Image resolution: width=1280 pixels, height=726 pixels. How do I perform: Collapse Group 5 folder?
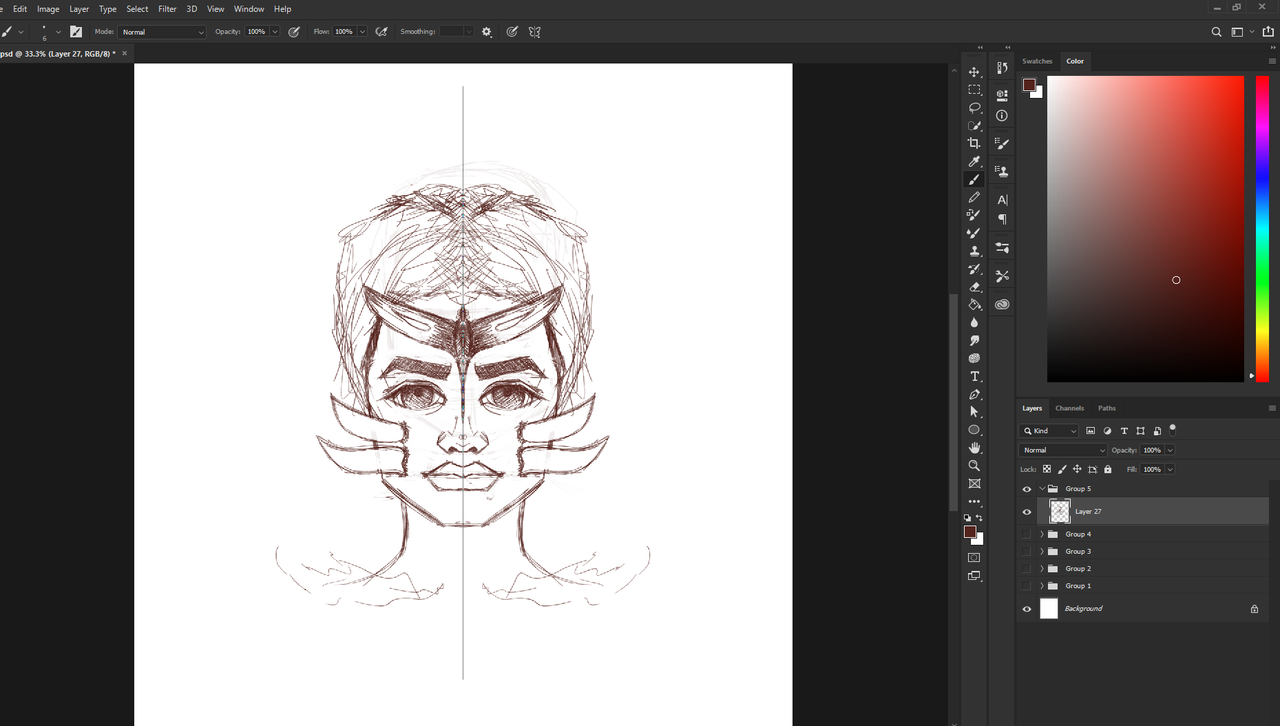coord(1041,489)
